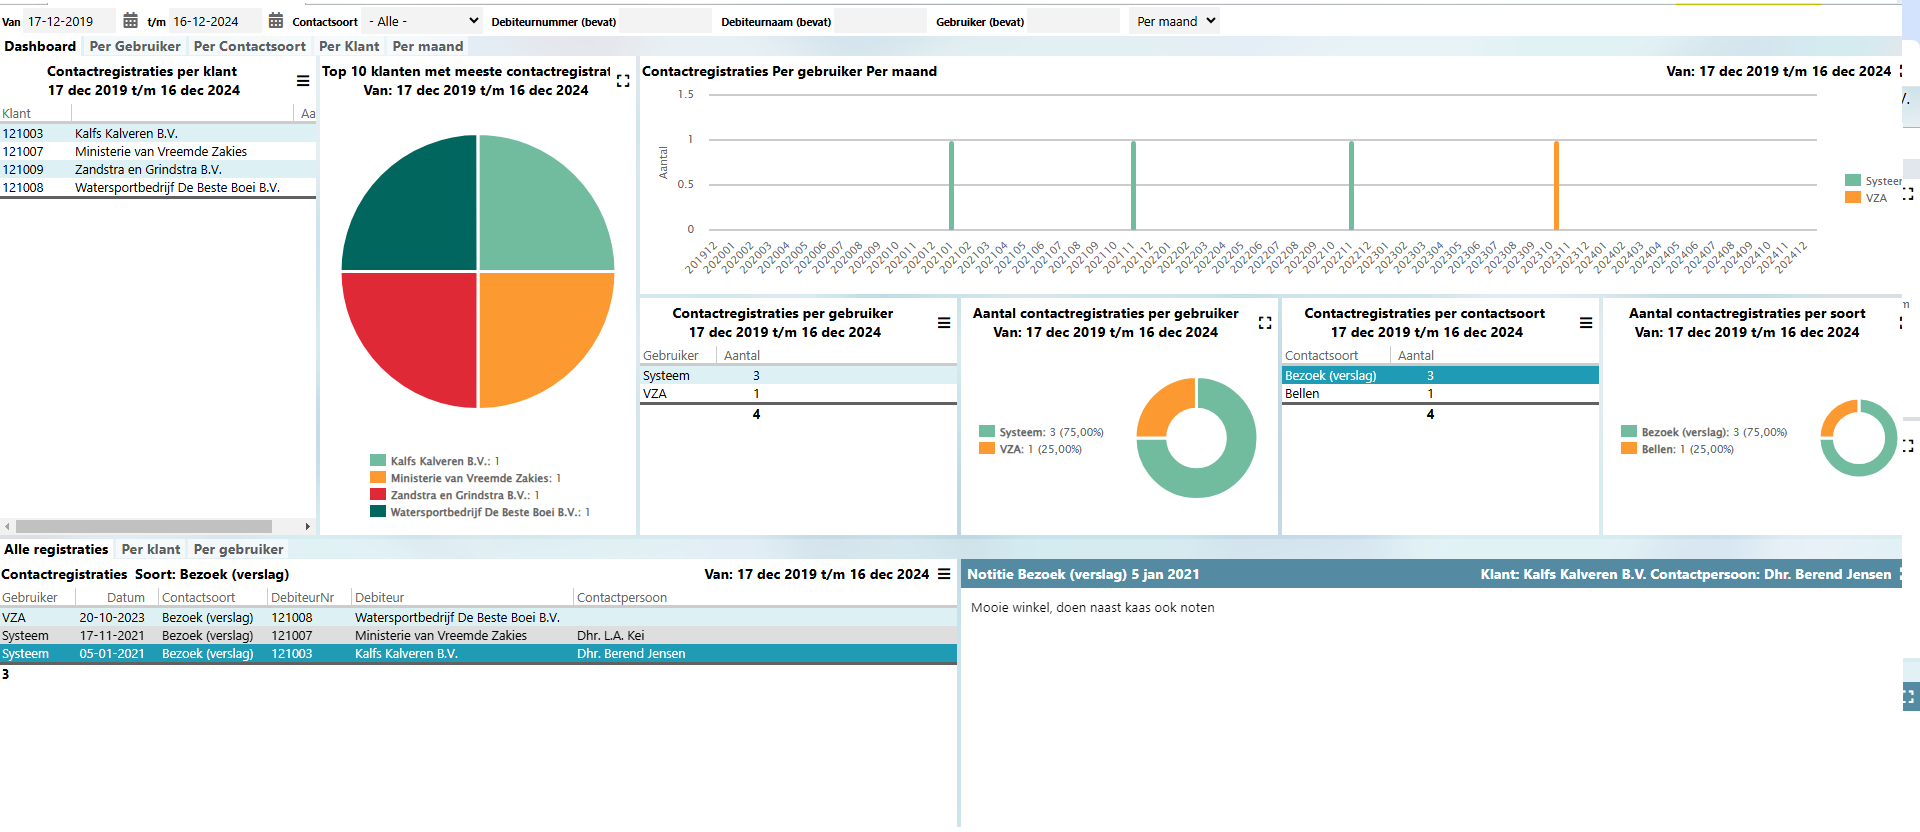Maximize Aantal contactregistraties per gebruiker chart

coord(1265,323)
